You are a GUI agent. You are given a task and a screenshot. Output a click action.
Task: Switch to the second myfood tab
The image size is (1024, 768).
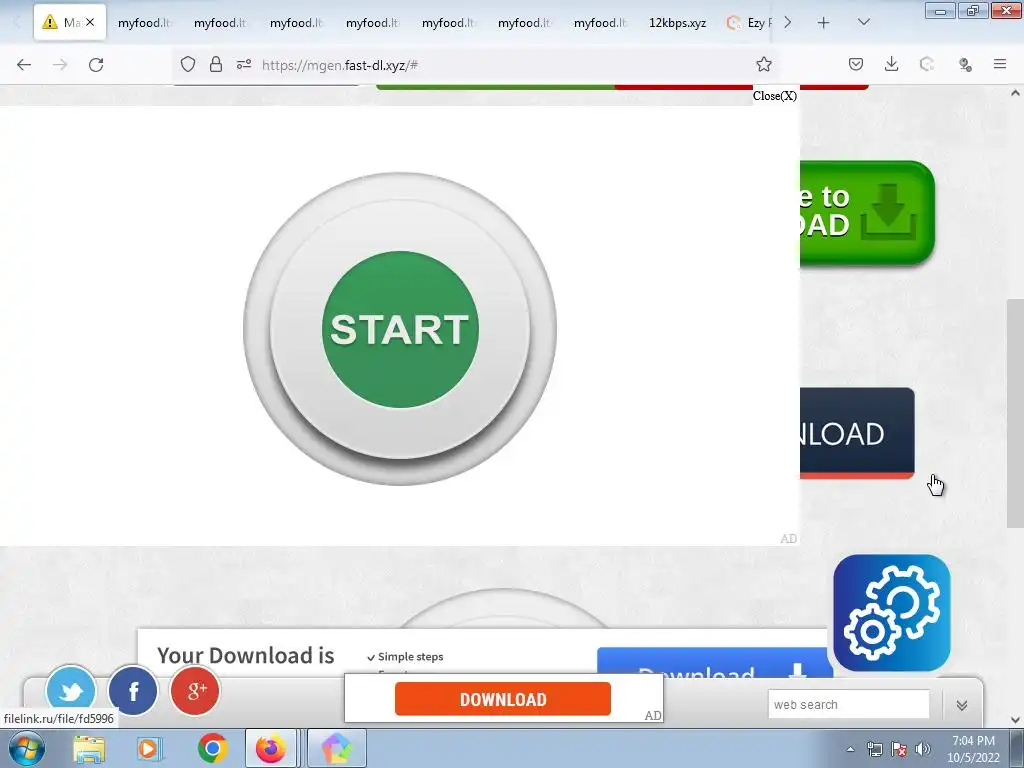(x=219, y=23)
